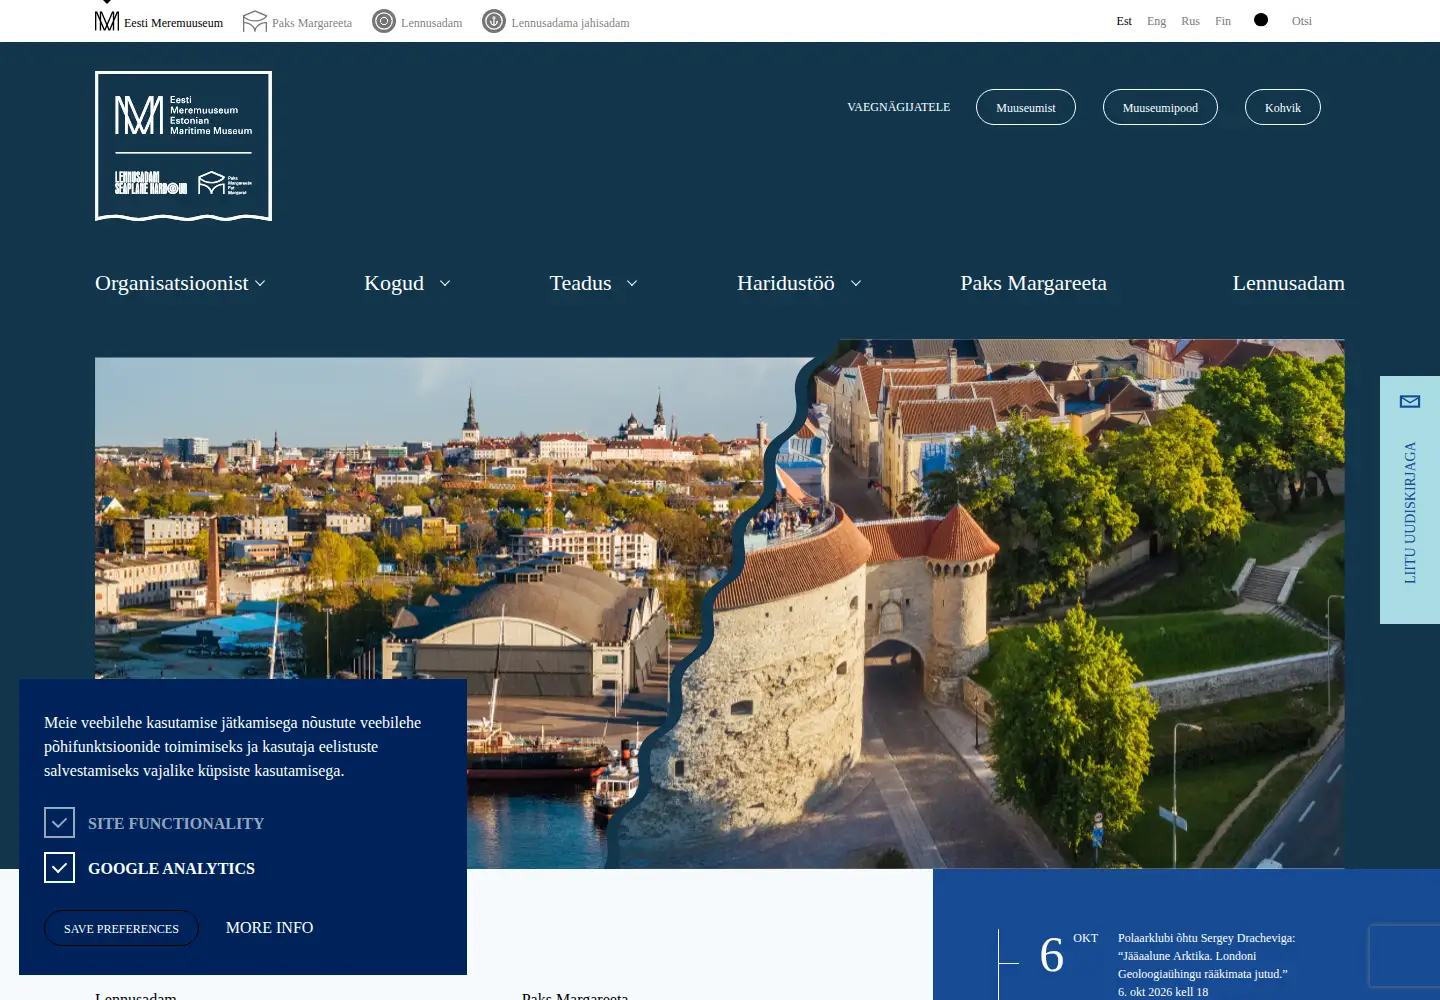Expand the Teadus menu chevron
Screen dimensions: 1440x1000
point(632,284)
